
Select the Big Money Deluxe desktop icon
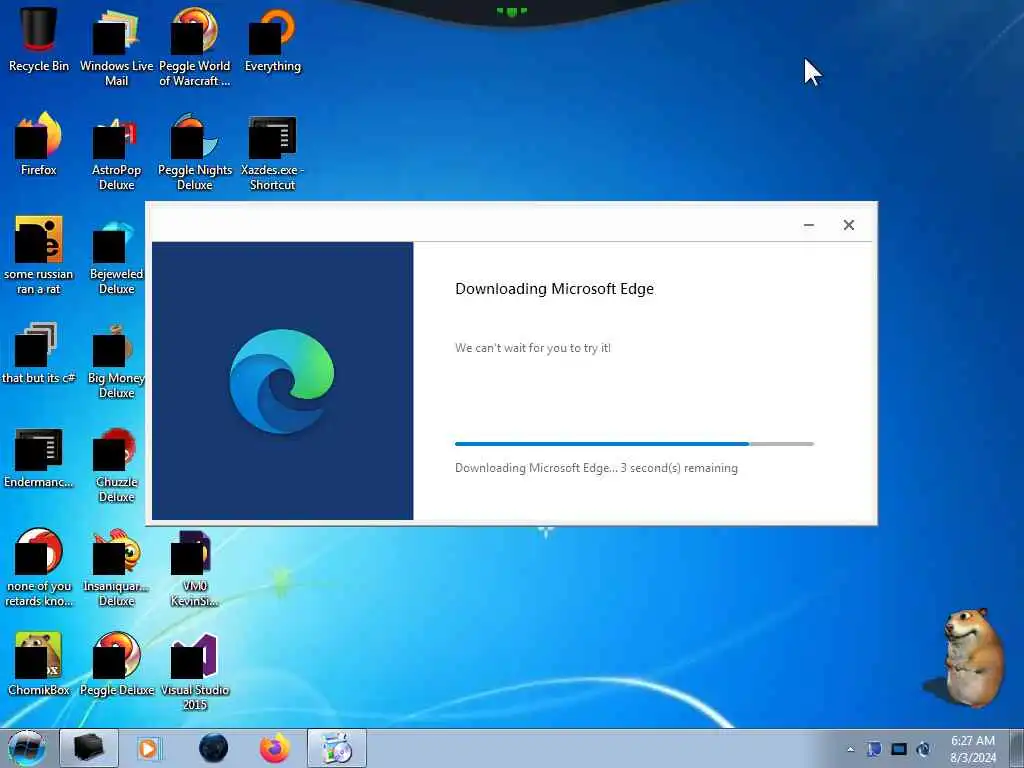(x=116, y=360)
